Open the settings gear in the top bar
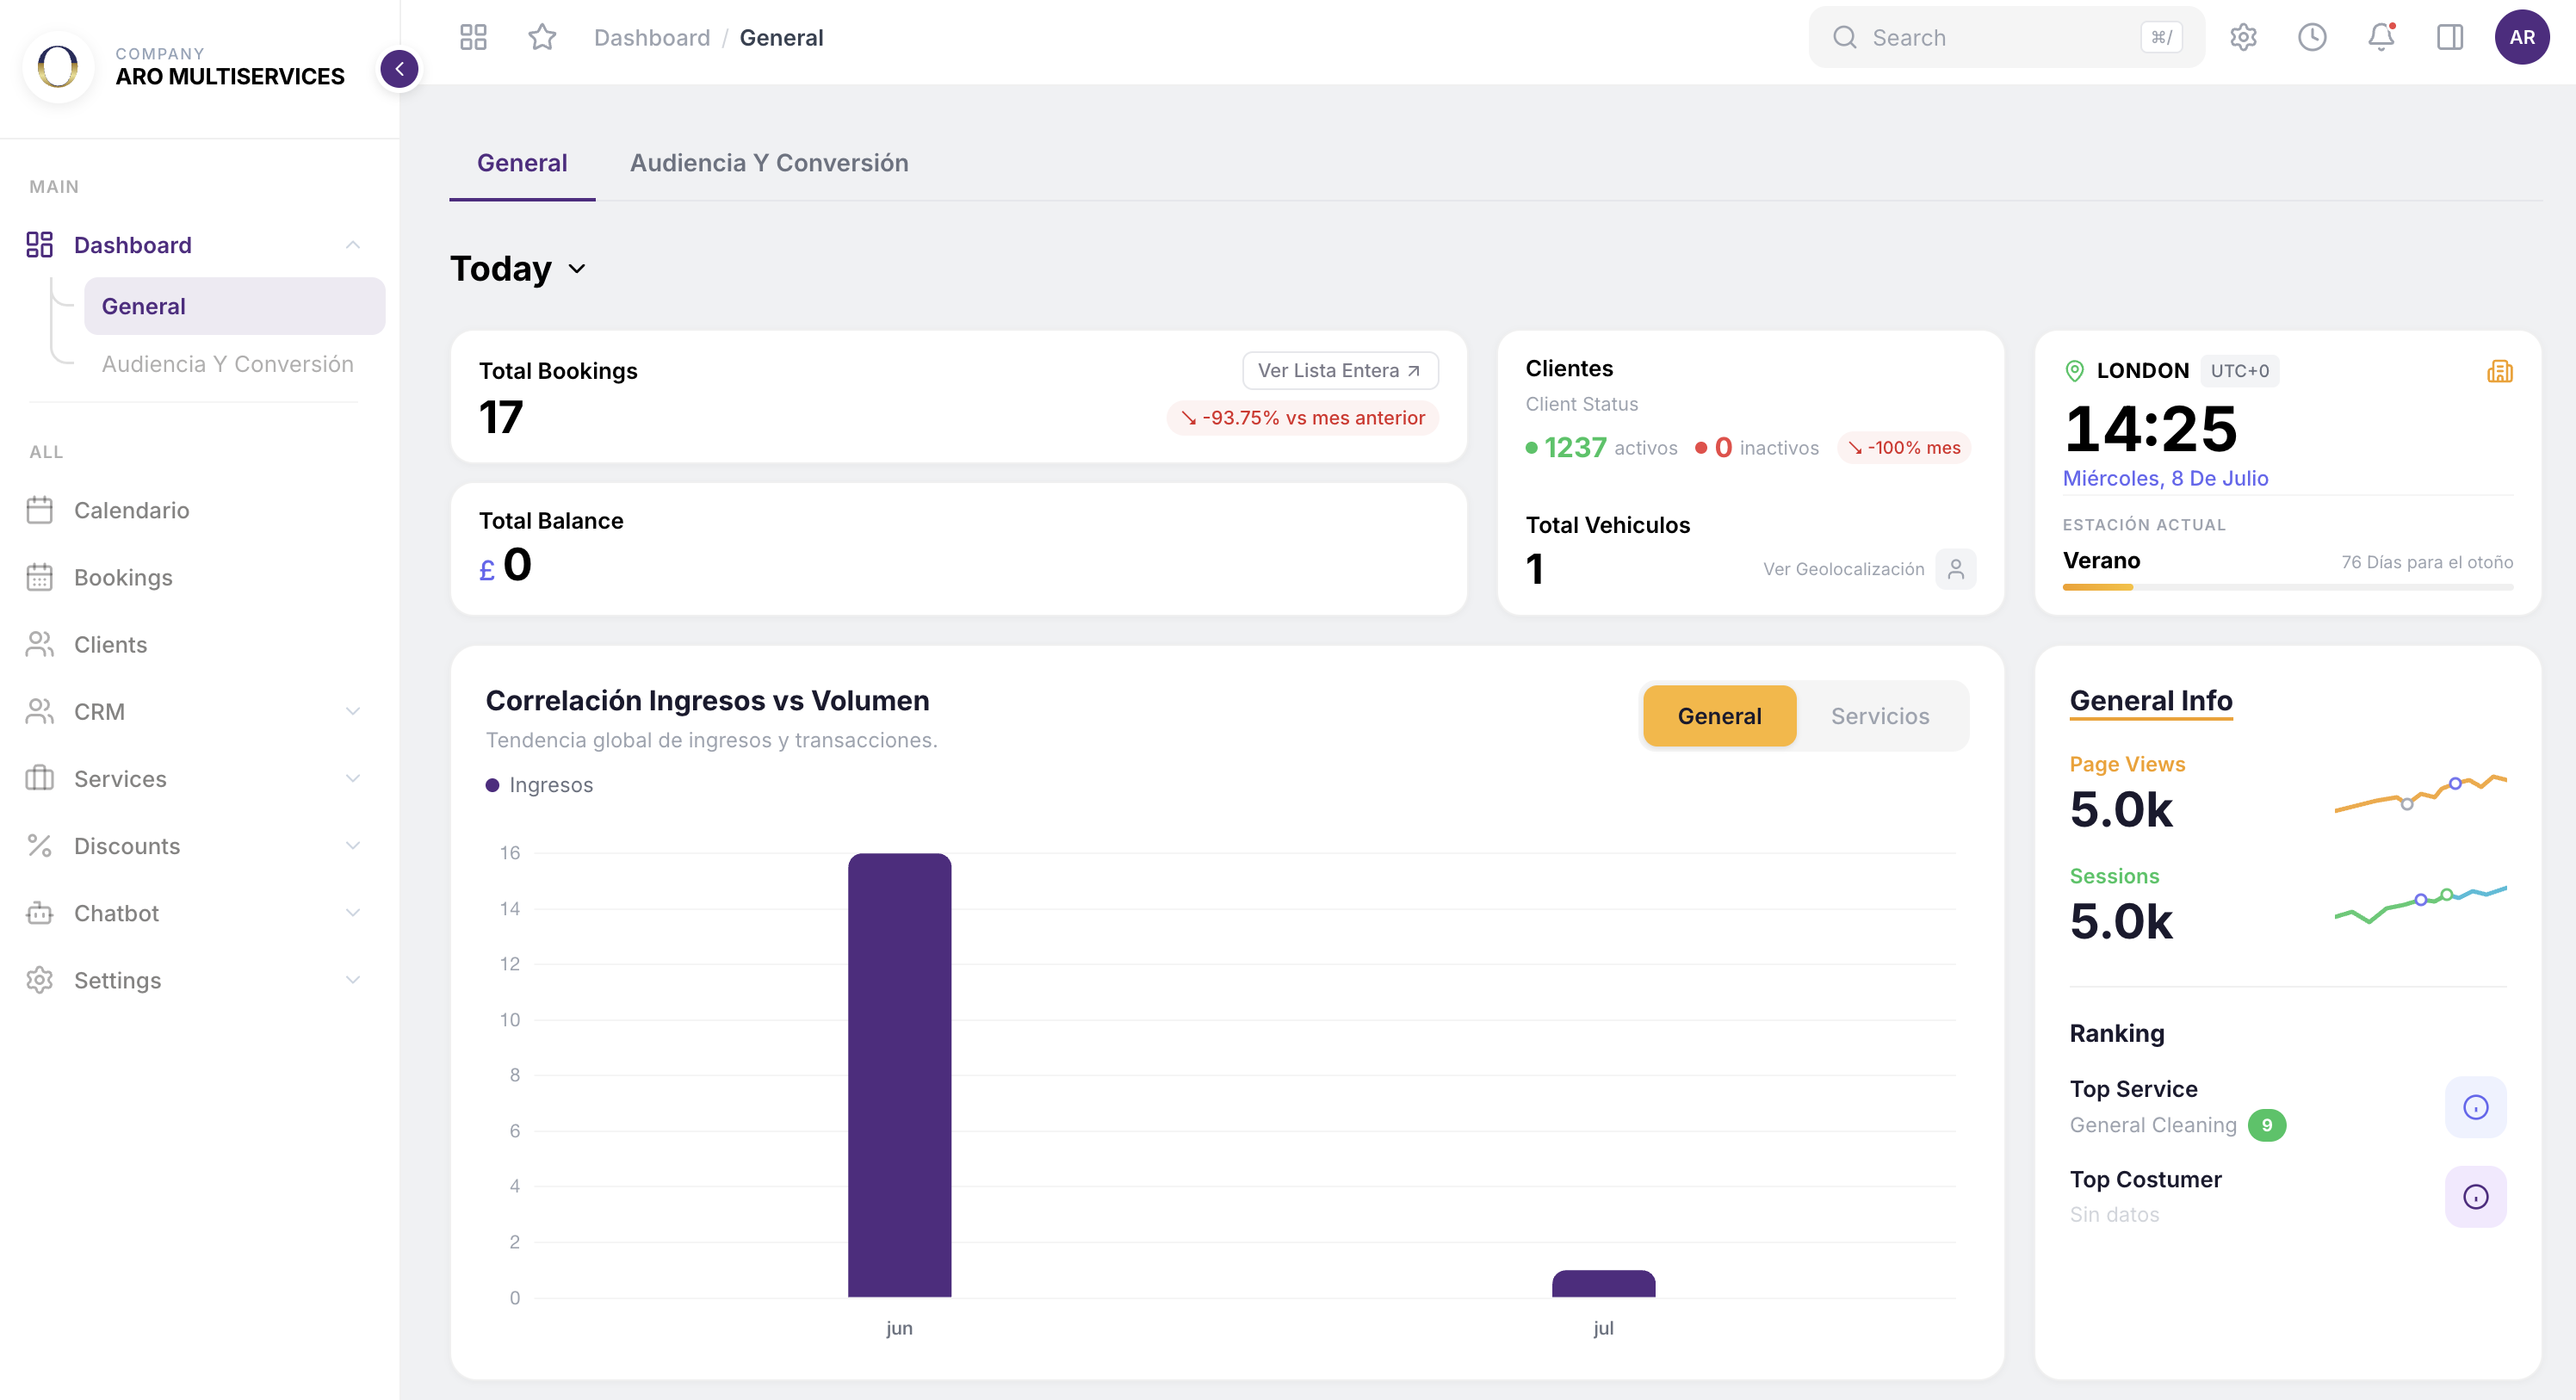Image resolution: width=2576 pixels, height=1400 pixels. 2243,38
